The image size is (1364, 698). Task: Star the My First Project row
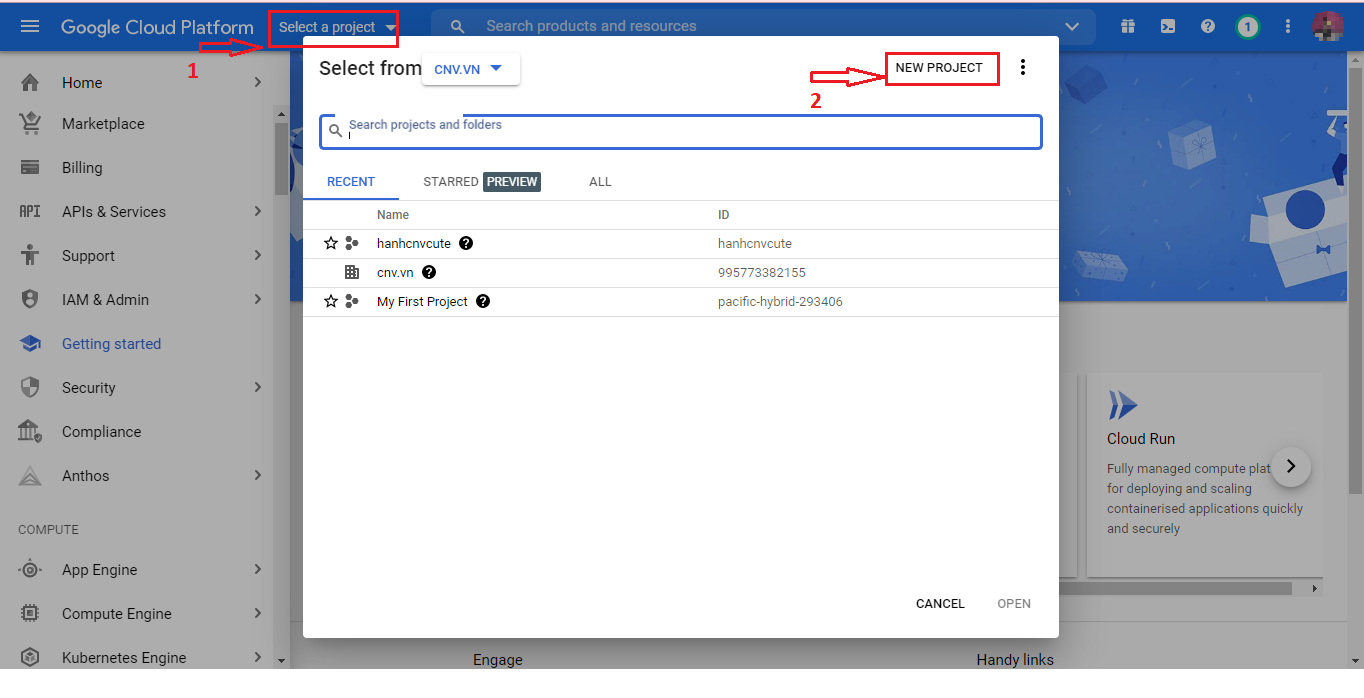coord(331,301)
